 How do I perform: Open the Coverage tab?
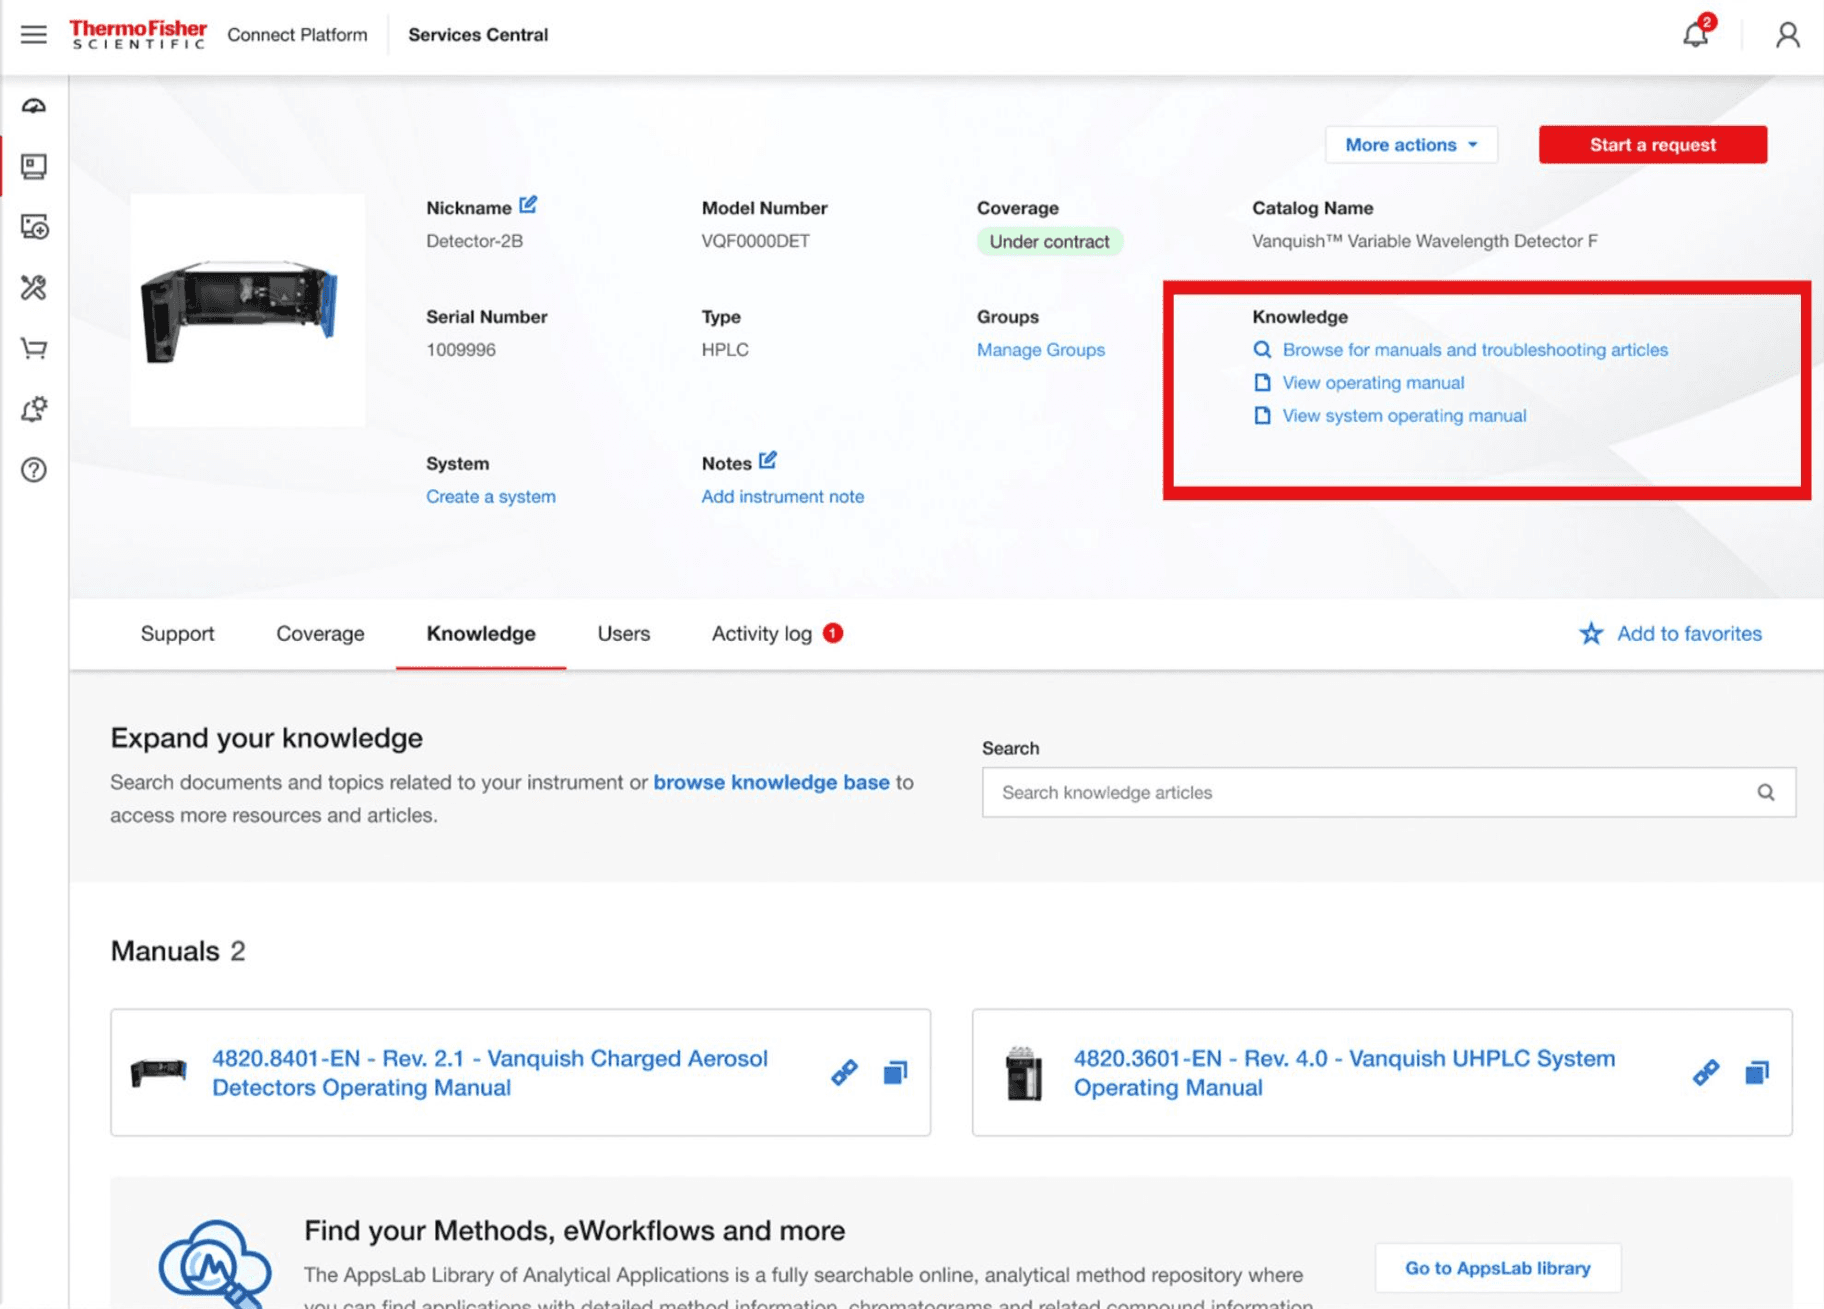click(x=320, y=633)
